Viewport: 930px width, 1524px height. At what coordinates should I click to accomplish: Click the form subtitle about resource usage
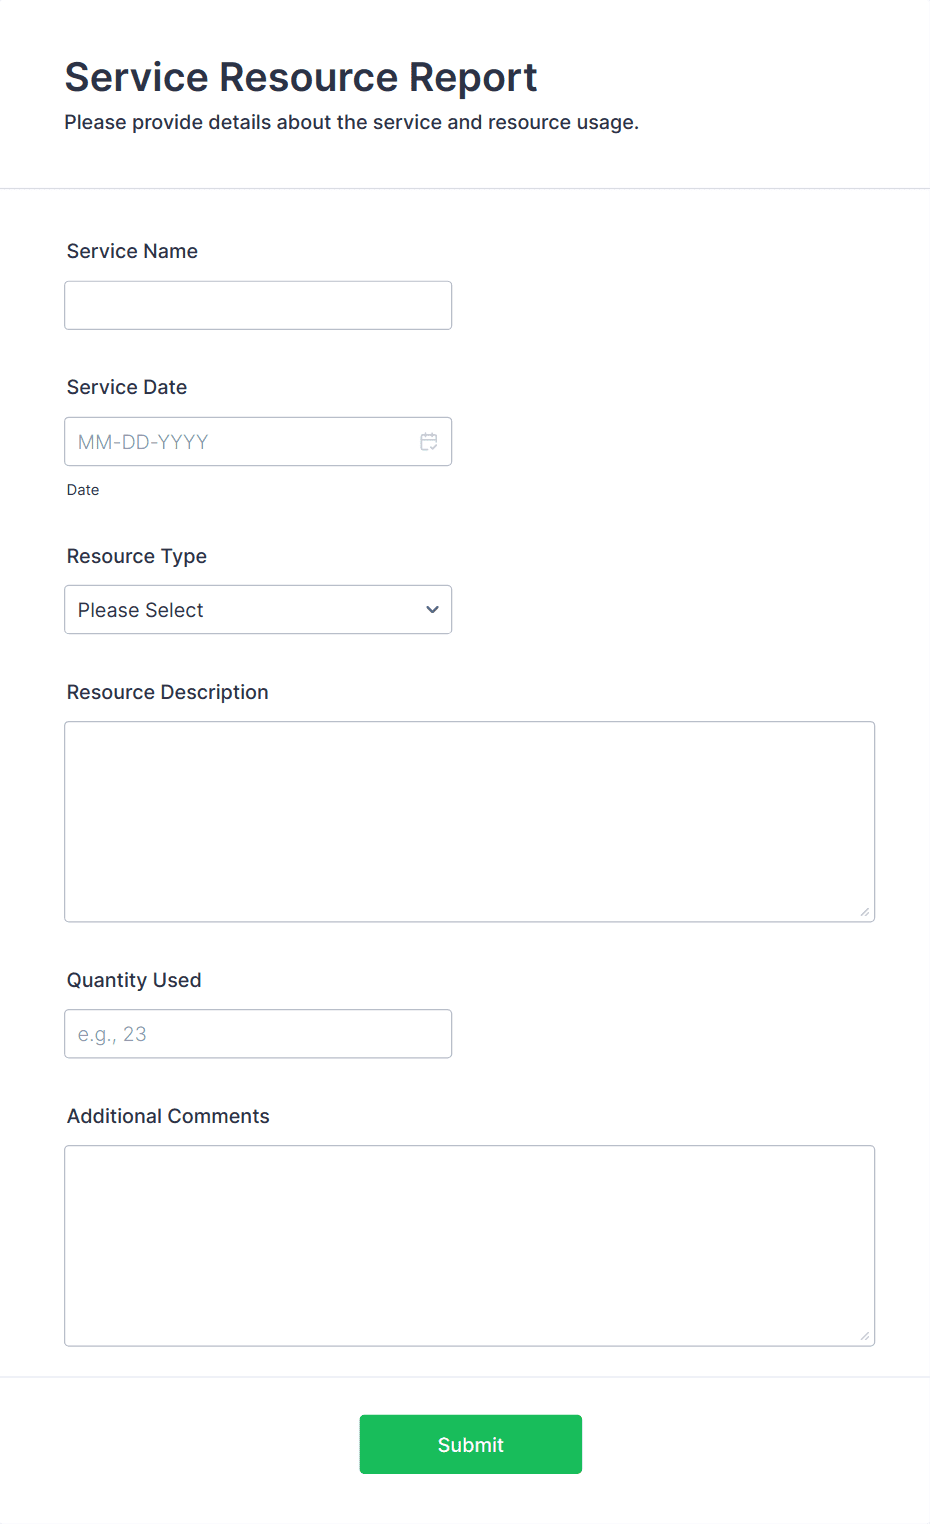pyautogui.click(x=352, y=122)
